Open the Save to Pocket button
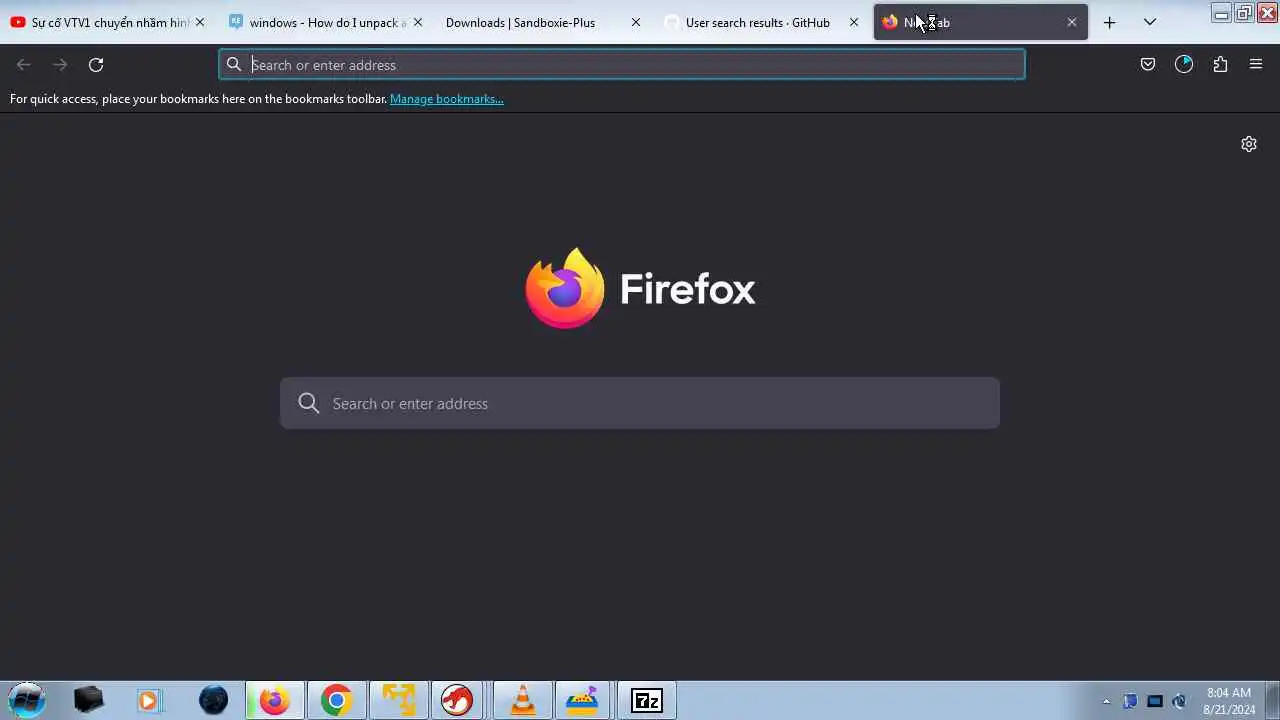 tap(1148, 65)
